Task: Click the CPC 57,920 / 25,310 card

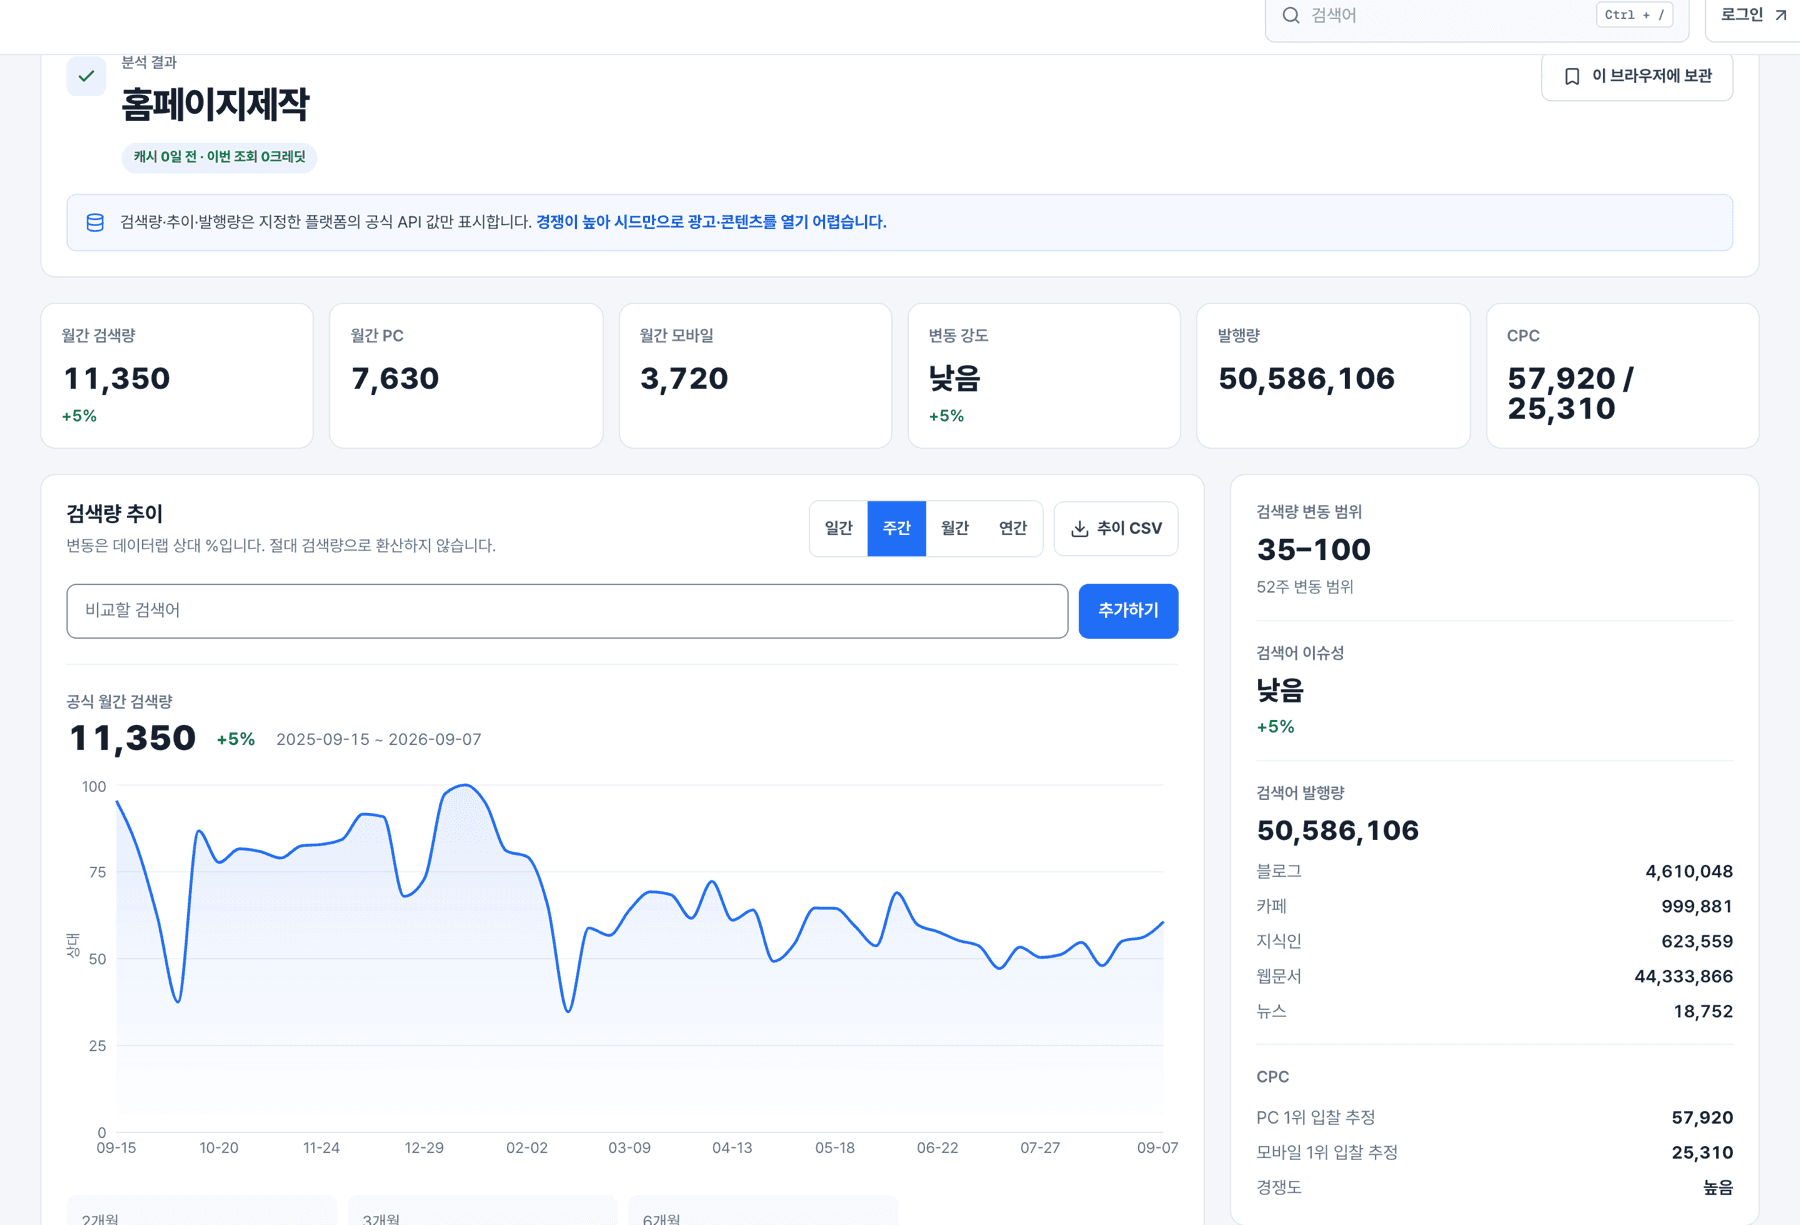Action: pos(1622,376)
